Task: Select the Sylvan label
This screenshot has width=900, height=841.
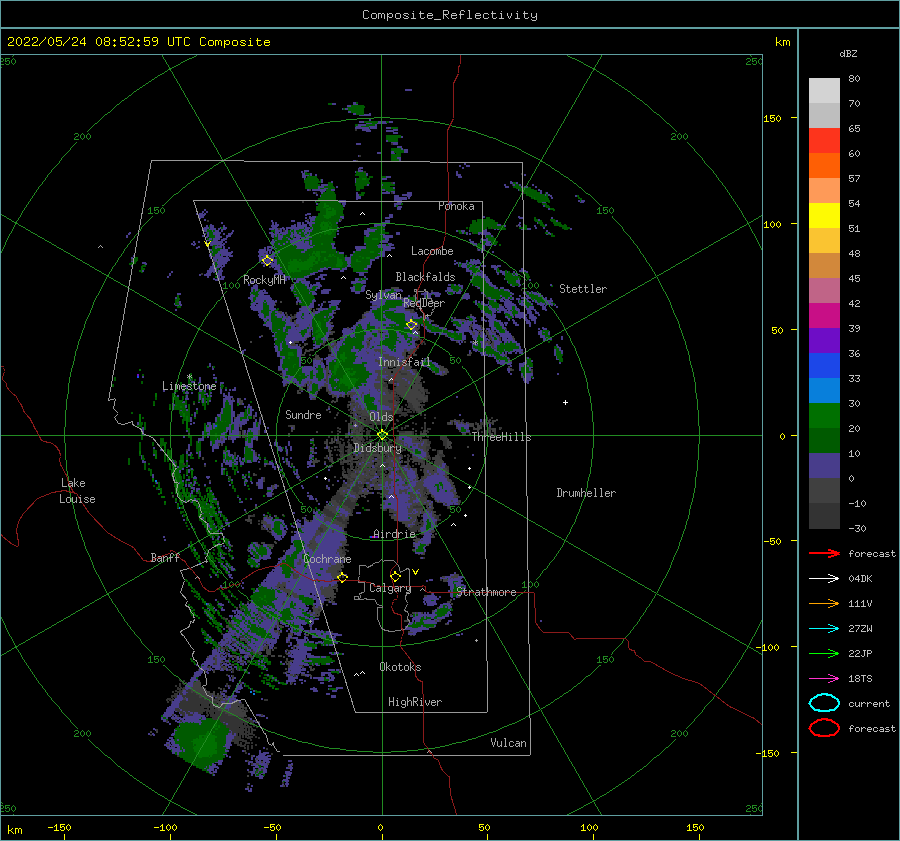Action: tap(383, 295)
